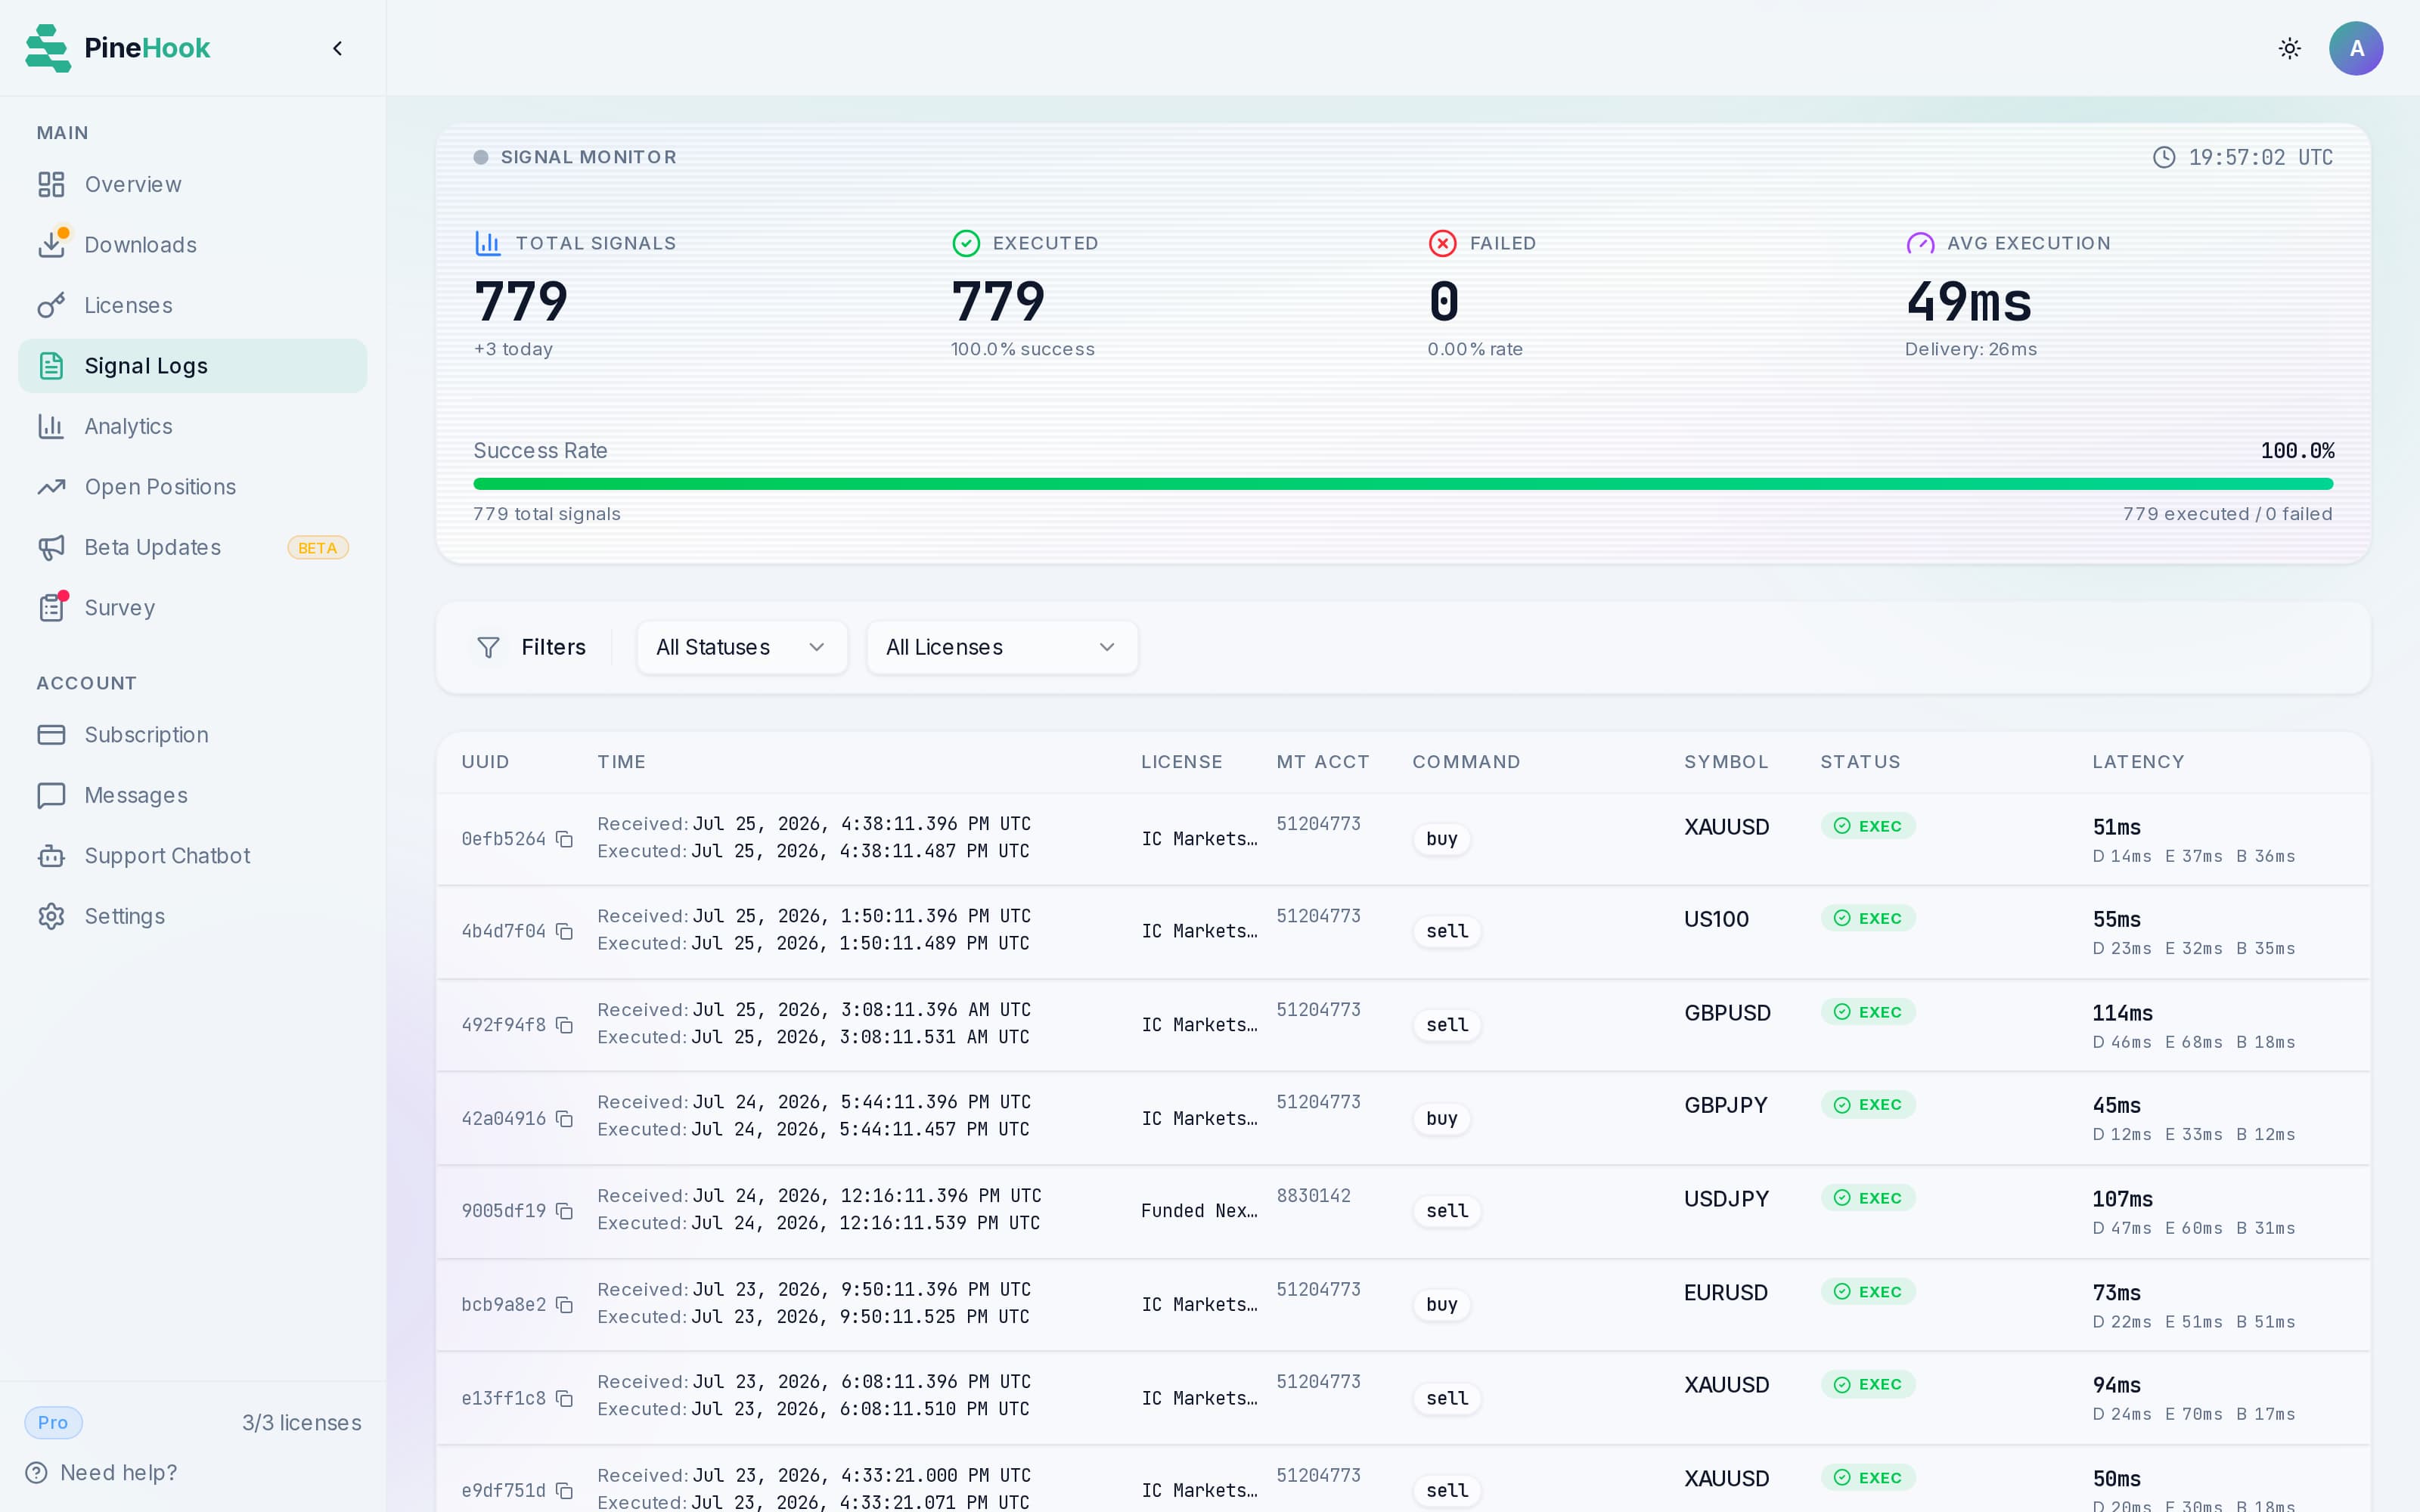Click MT account 8830142
This screenshot has height=1512, width=2420.
coord(1313,1196)
